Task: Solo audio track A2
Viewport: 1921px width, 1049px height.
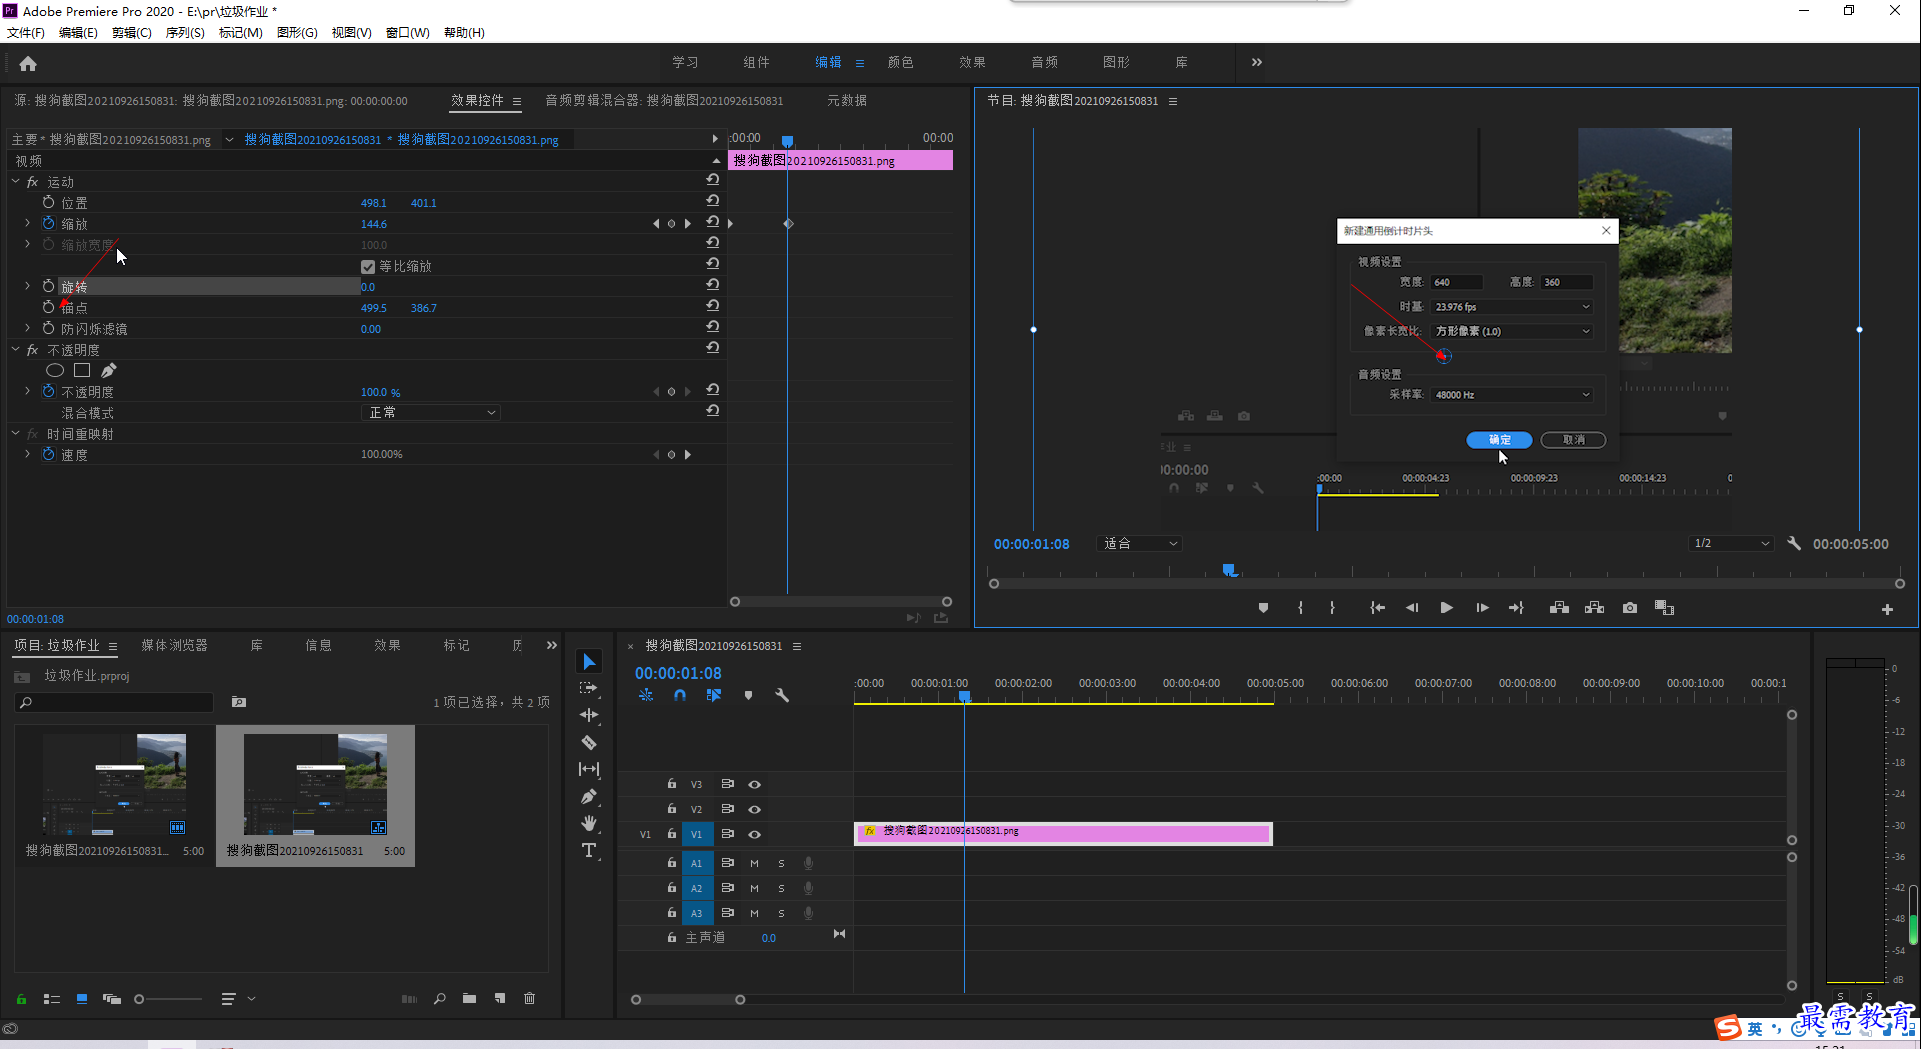Action: 781,888
